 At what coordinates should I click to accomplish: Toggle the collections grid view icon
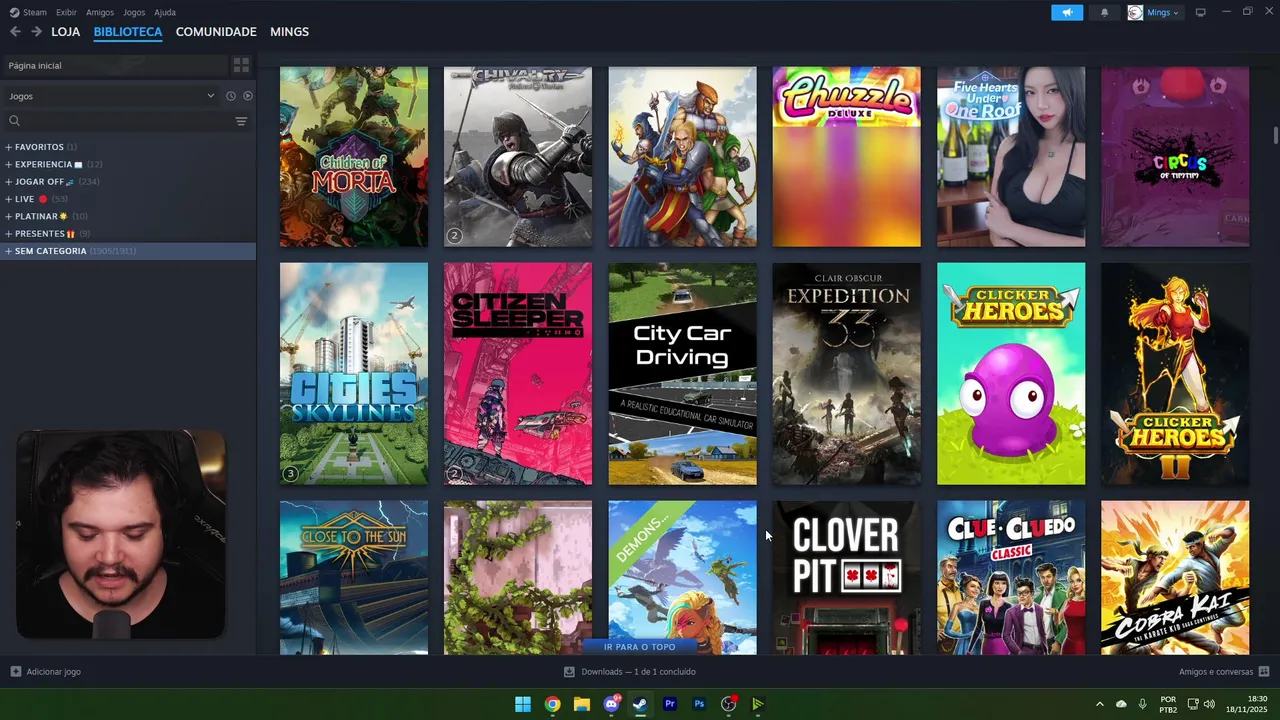click(241, 65)
